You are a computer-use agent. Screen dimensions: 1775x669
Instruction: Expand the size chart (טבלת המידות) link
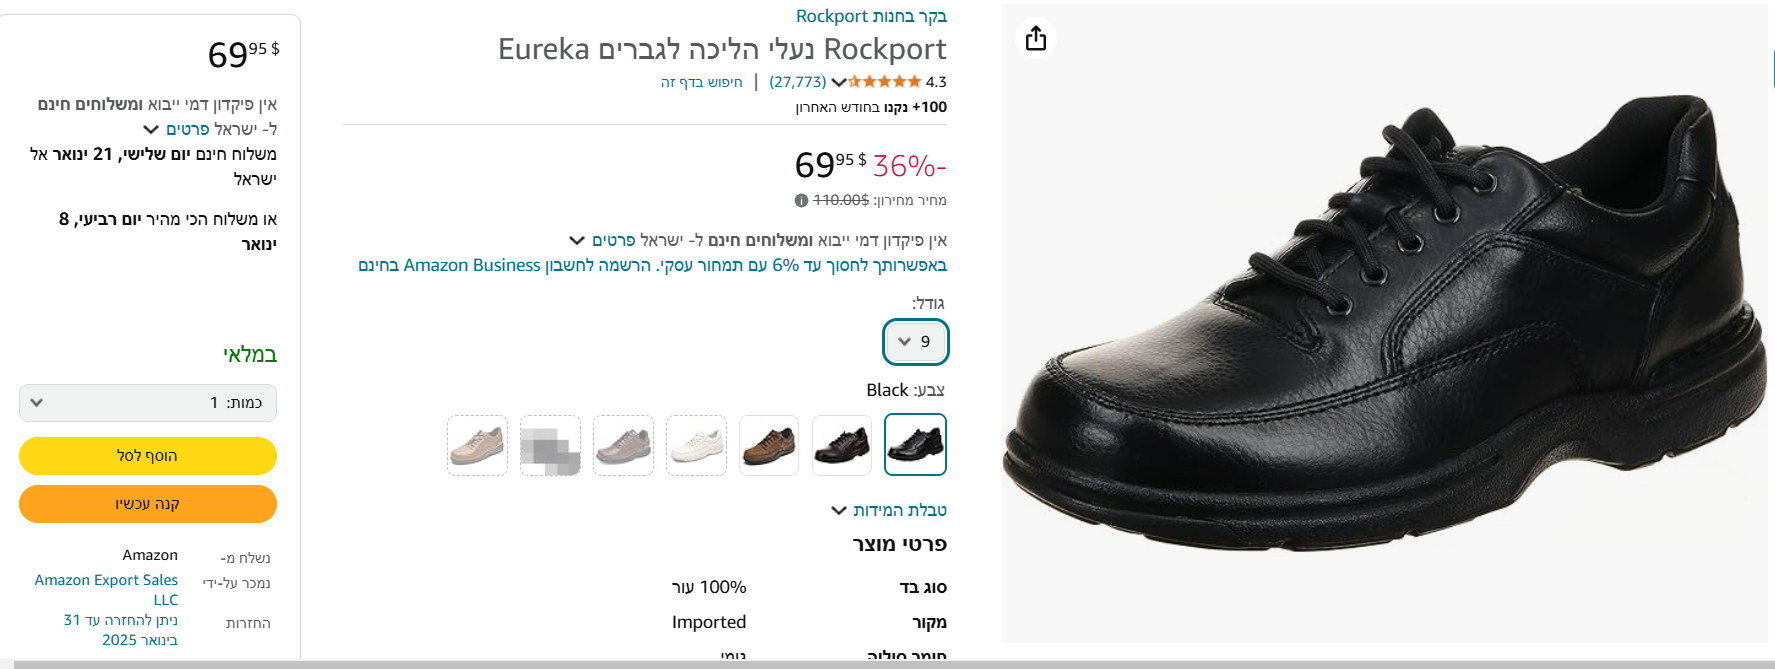pos(889,510)
